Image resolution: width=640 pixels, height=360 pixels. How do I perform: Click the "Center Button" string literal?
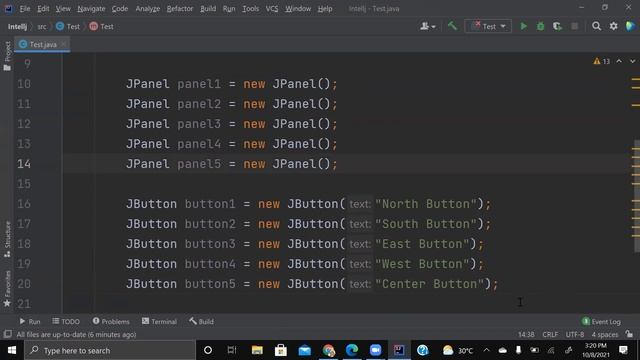(x=429, y=284)
